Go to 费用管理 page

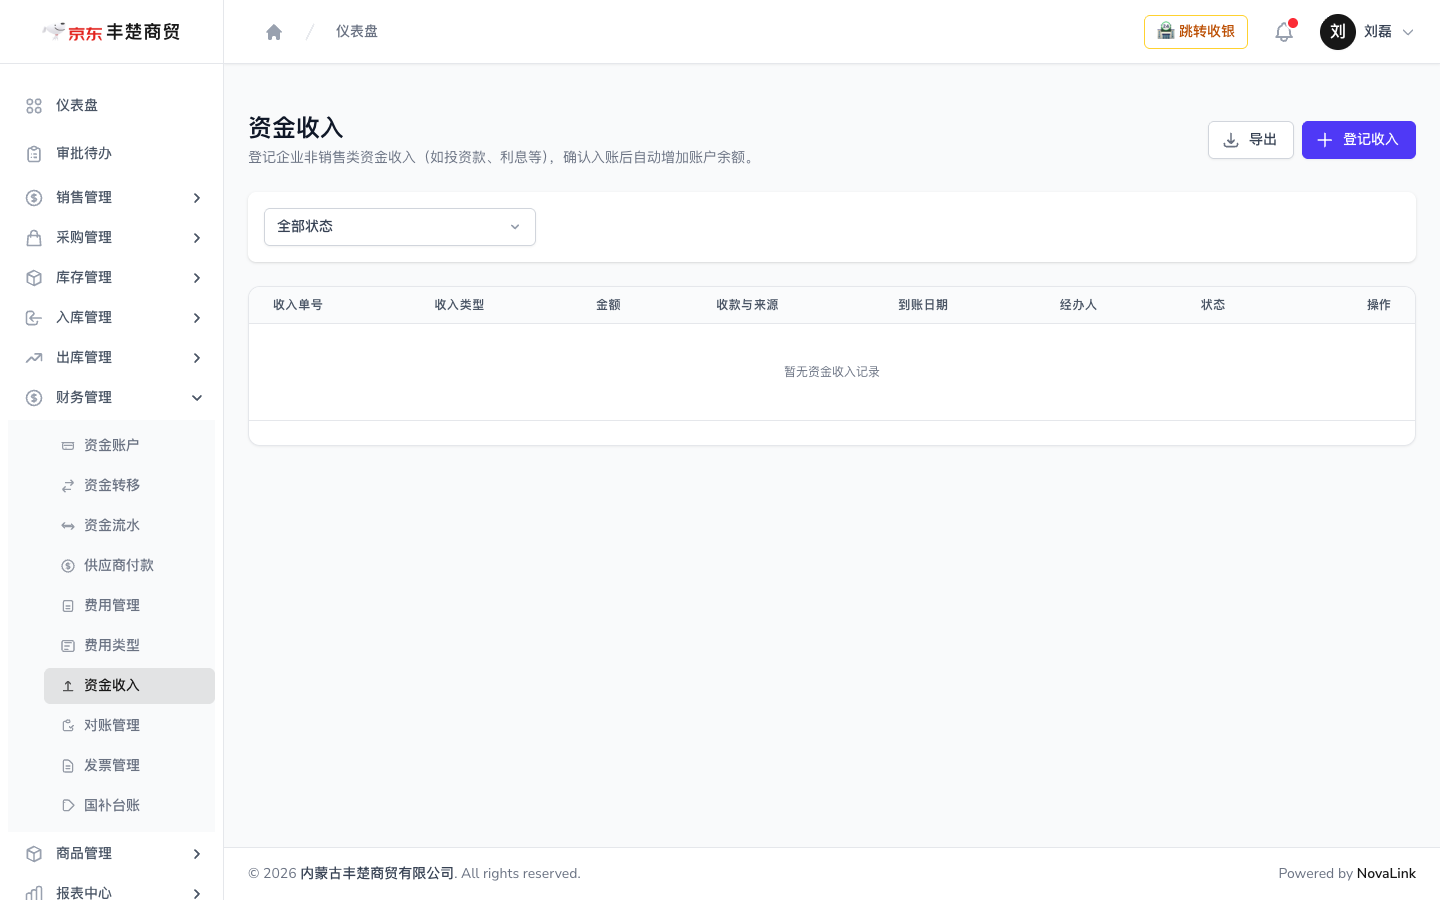click(129, 606)
